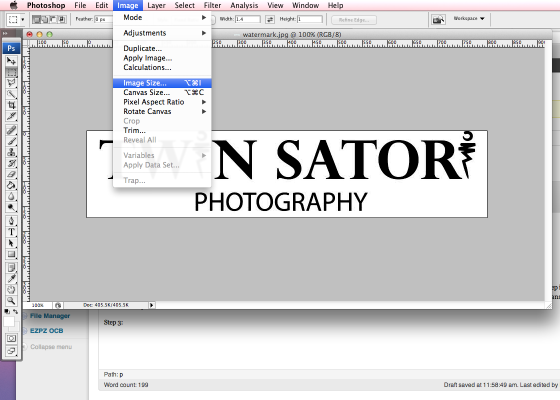Screen dimensions: 560x400
Task: Enable Add to selection mode
Action: coord(45,19)
